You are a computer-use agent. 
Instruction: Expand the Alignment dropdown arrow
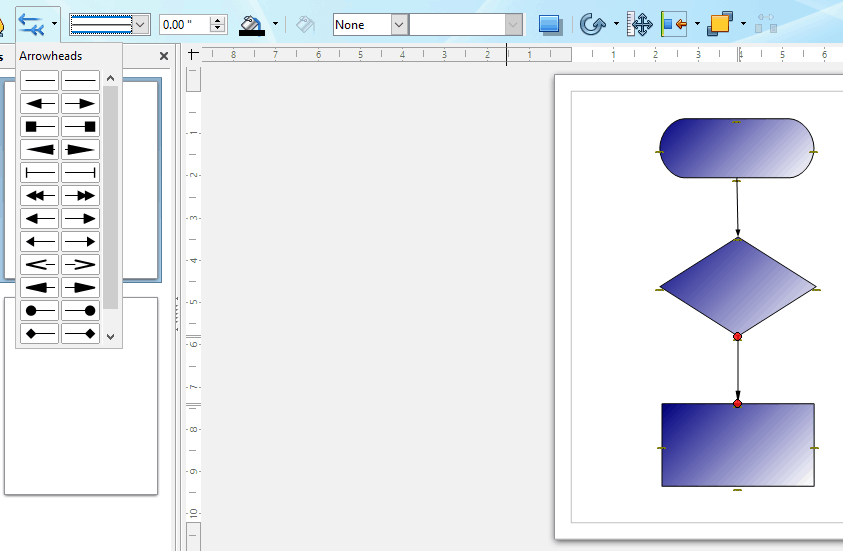click(x=697, y=24)
